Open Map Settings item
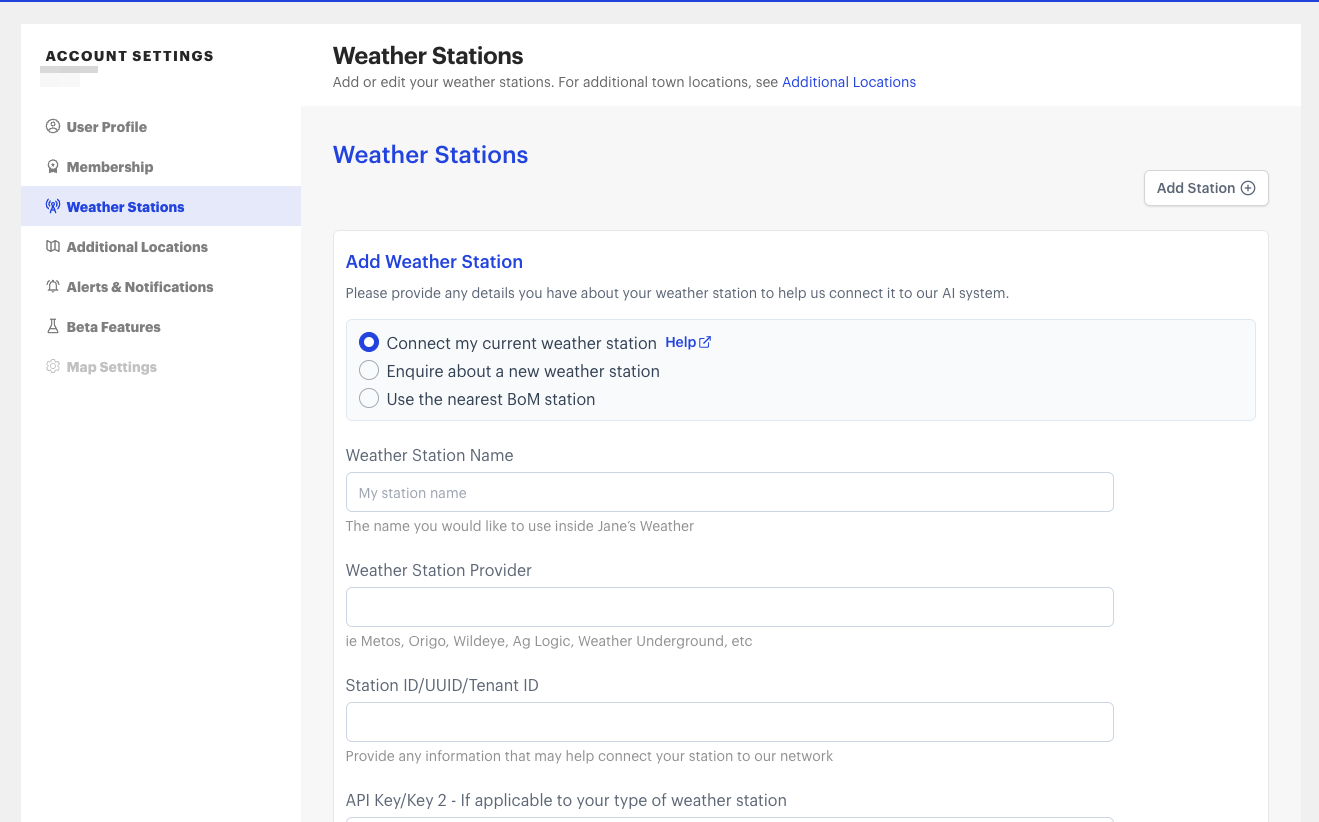1319x822 pixels. point(161,367)
